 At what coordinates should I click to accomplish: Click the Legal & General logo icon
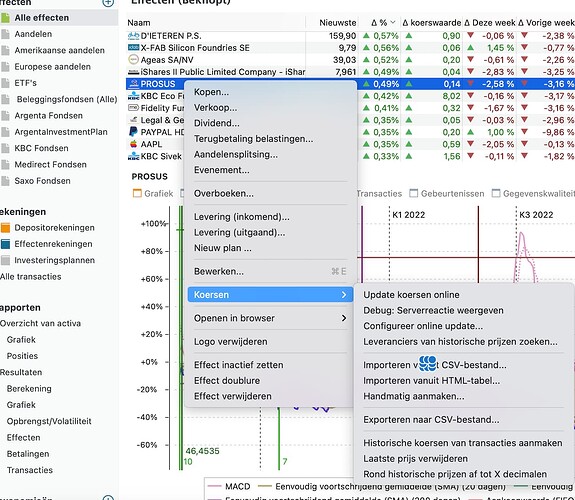click(x=133, y=120)
